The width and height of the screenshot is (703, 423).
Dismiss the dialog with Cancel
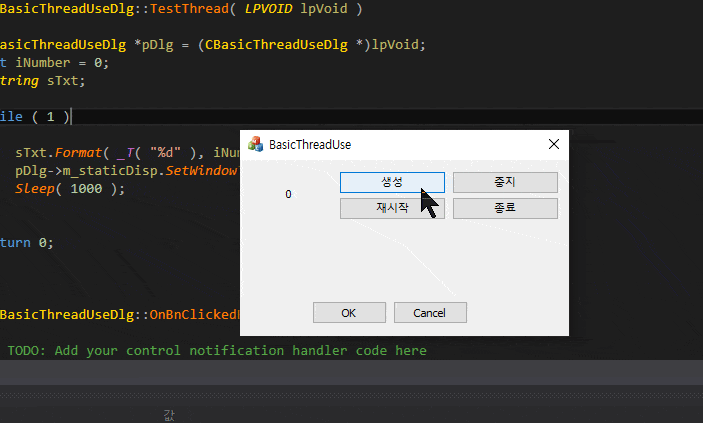point(430,313)
